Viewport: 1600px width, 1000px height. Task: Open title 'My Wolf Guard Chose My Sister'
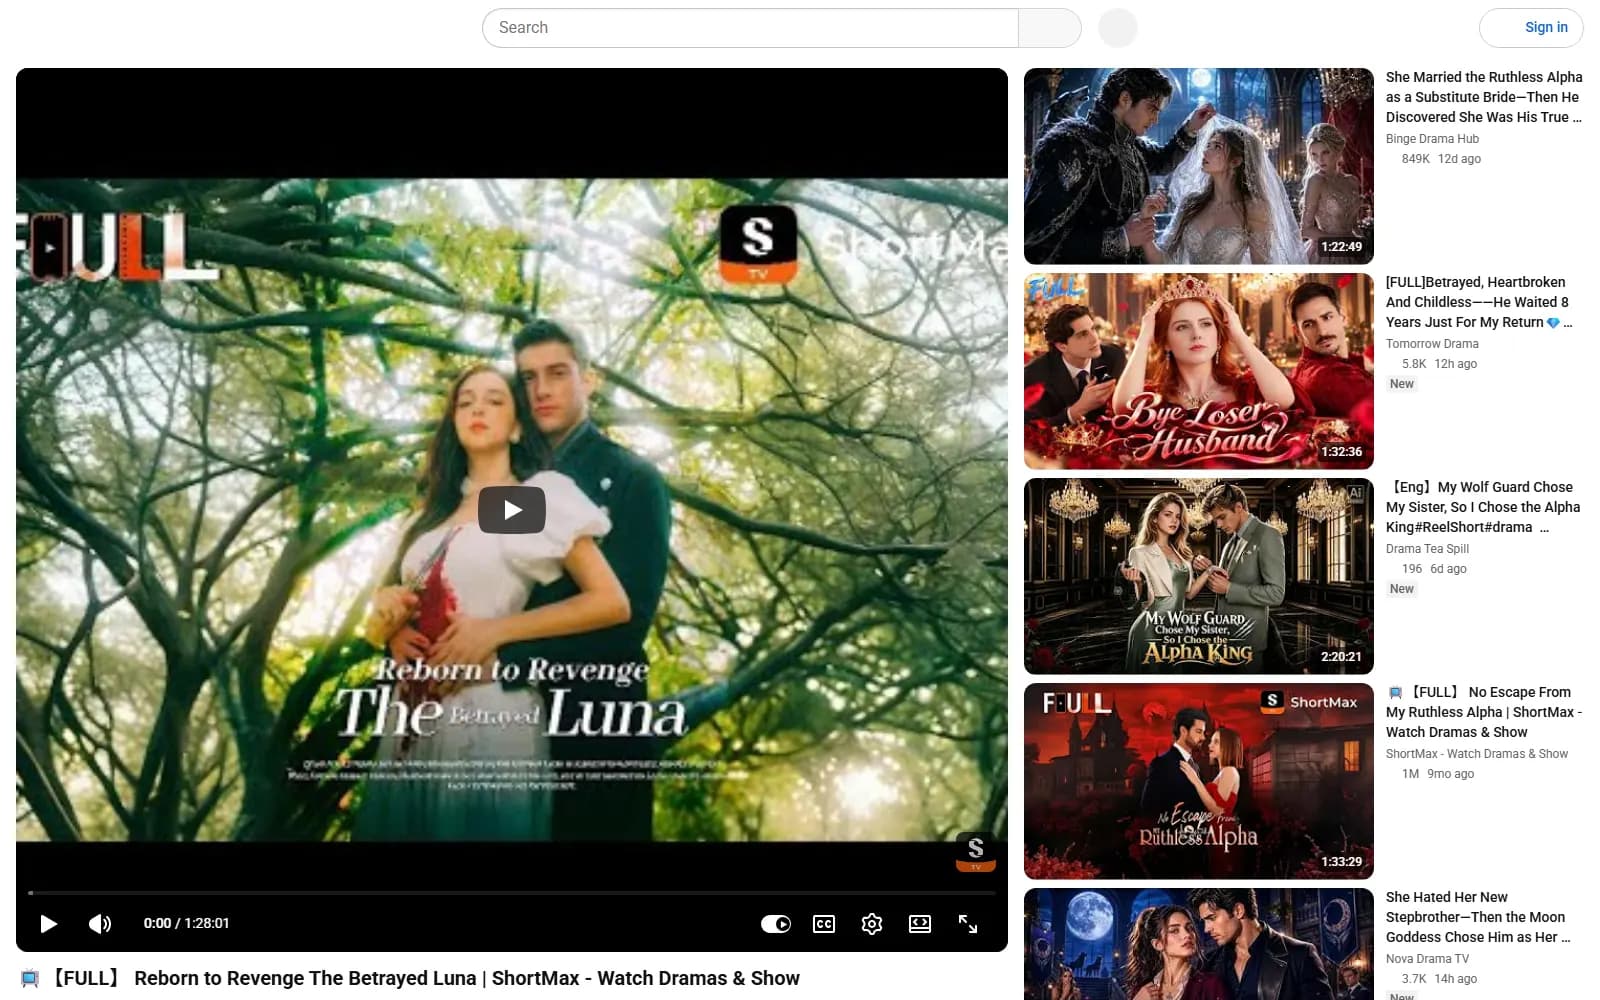[1483, 507]
